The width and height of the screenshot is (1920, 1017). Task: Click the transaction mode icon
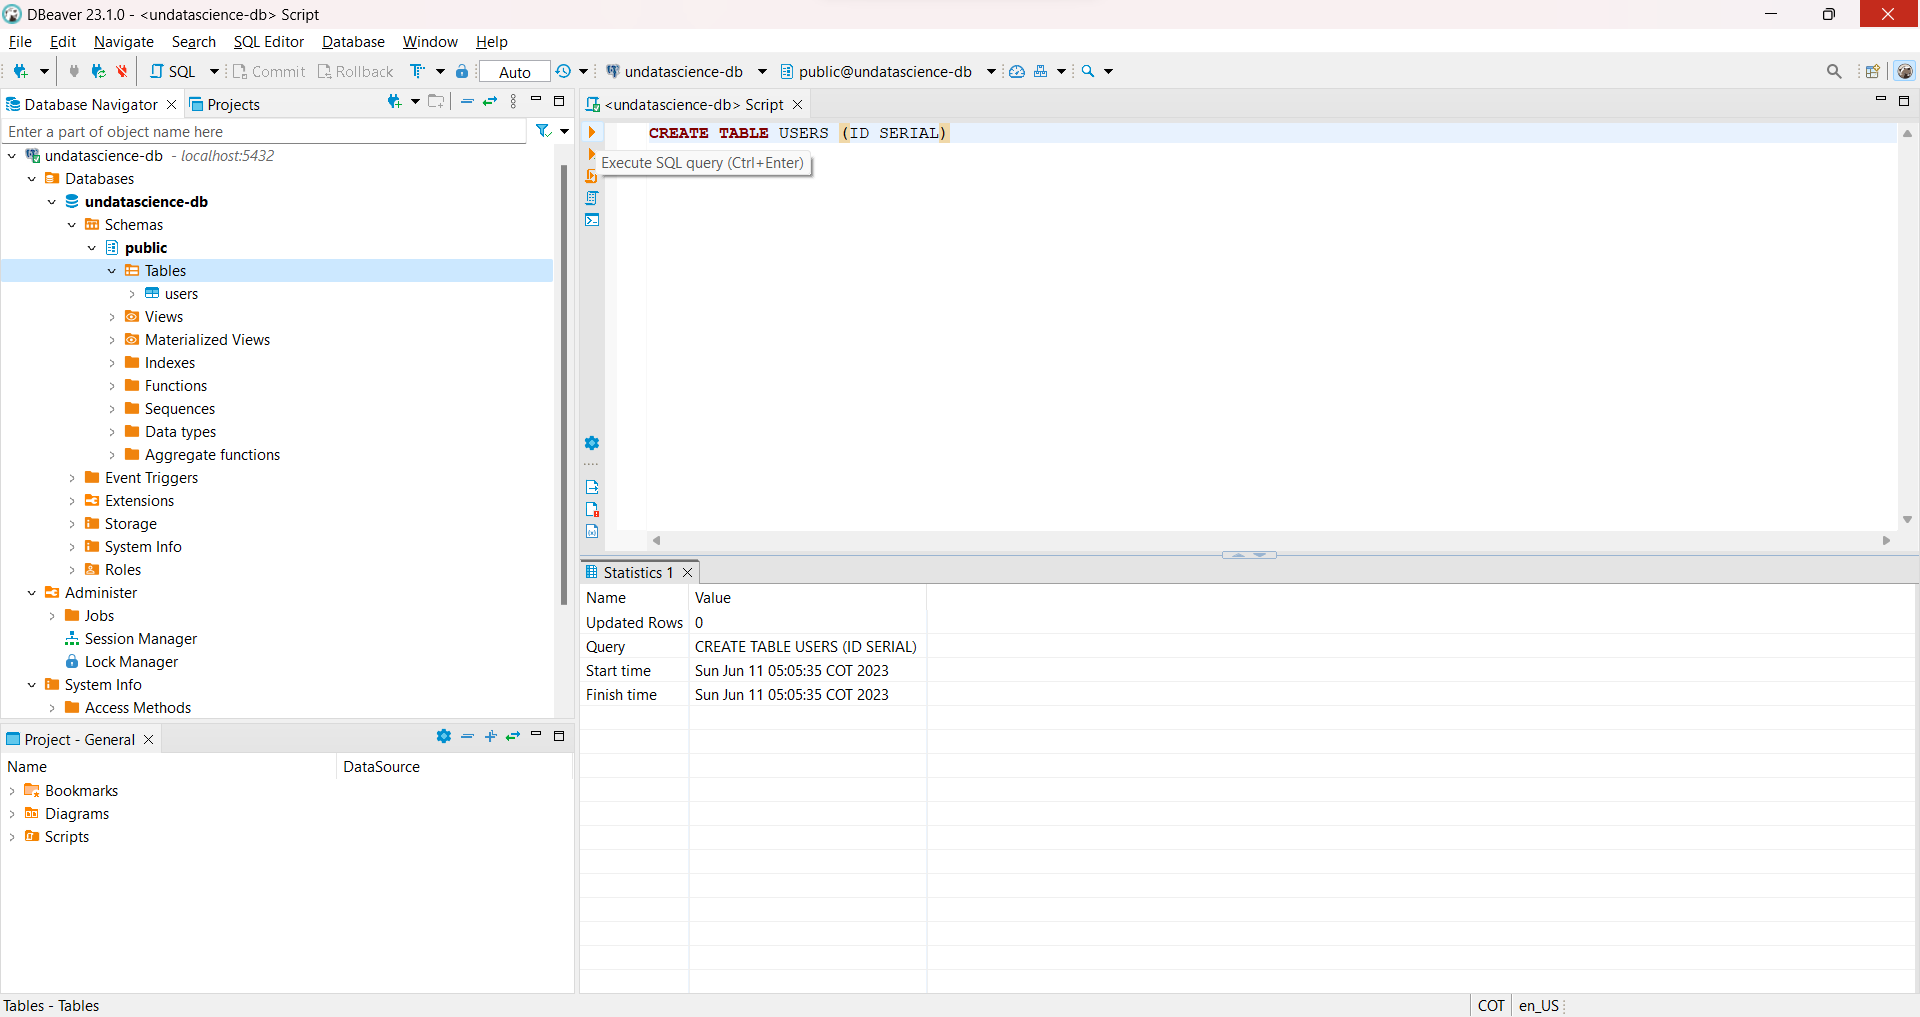coord(417,71)
